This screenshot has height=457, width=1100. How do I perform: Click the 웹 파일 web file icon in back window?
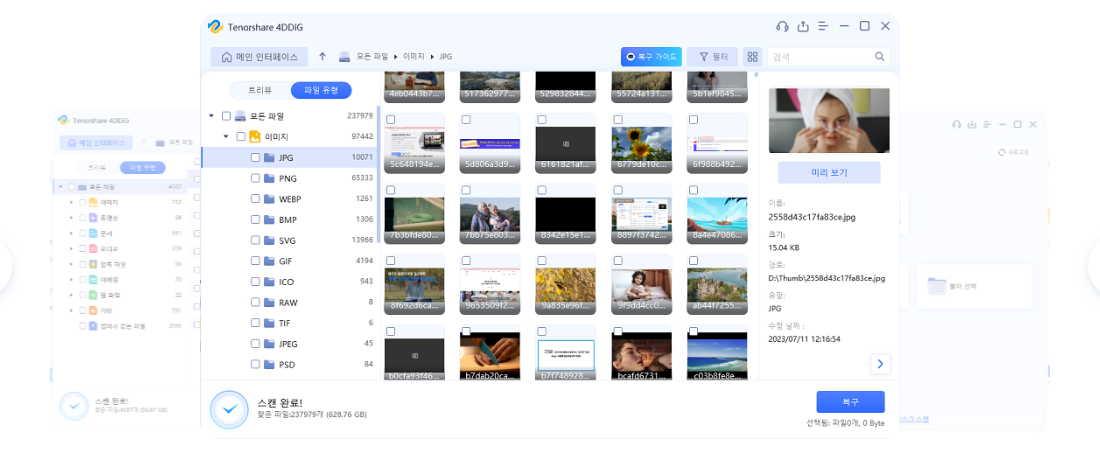[x=93, y=295]
